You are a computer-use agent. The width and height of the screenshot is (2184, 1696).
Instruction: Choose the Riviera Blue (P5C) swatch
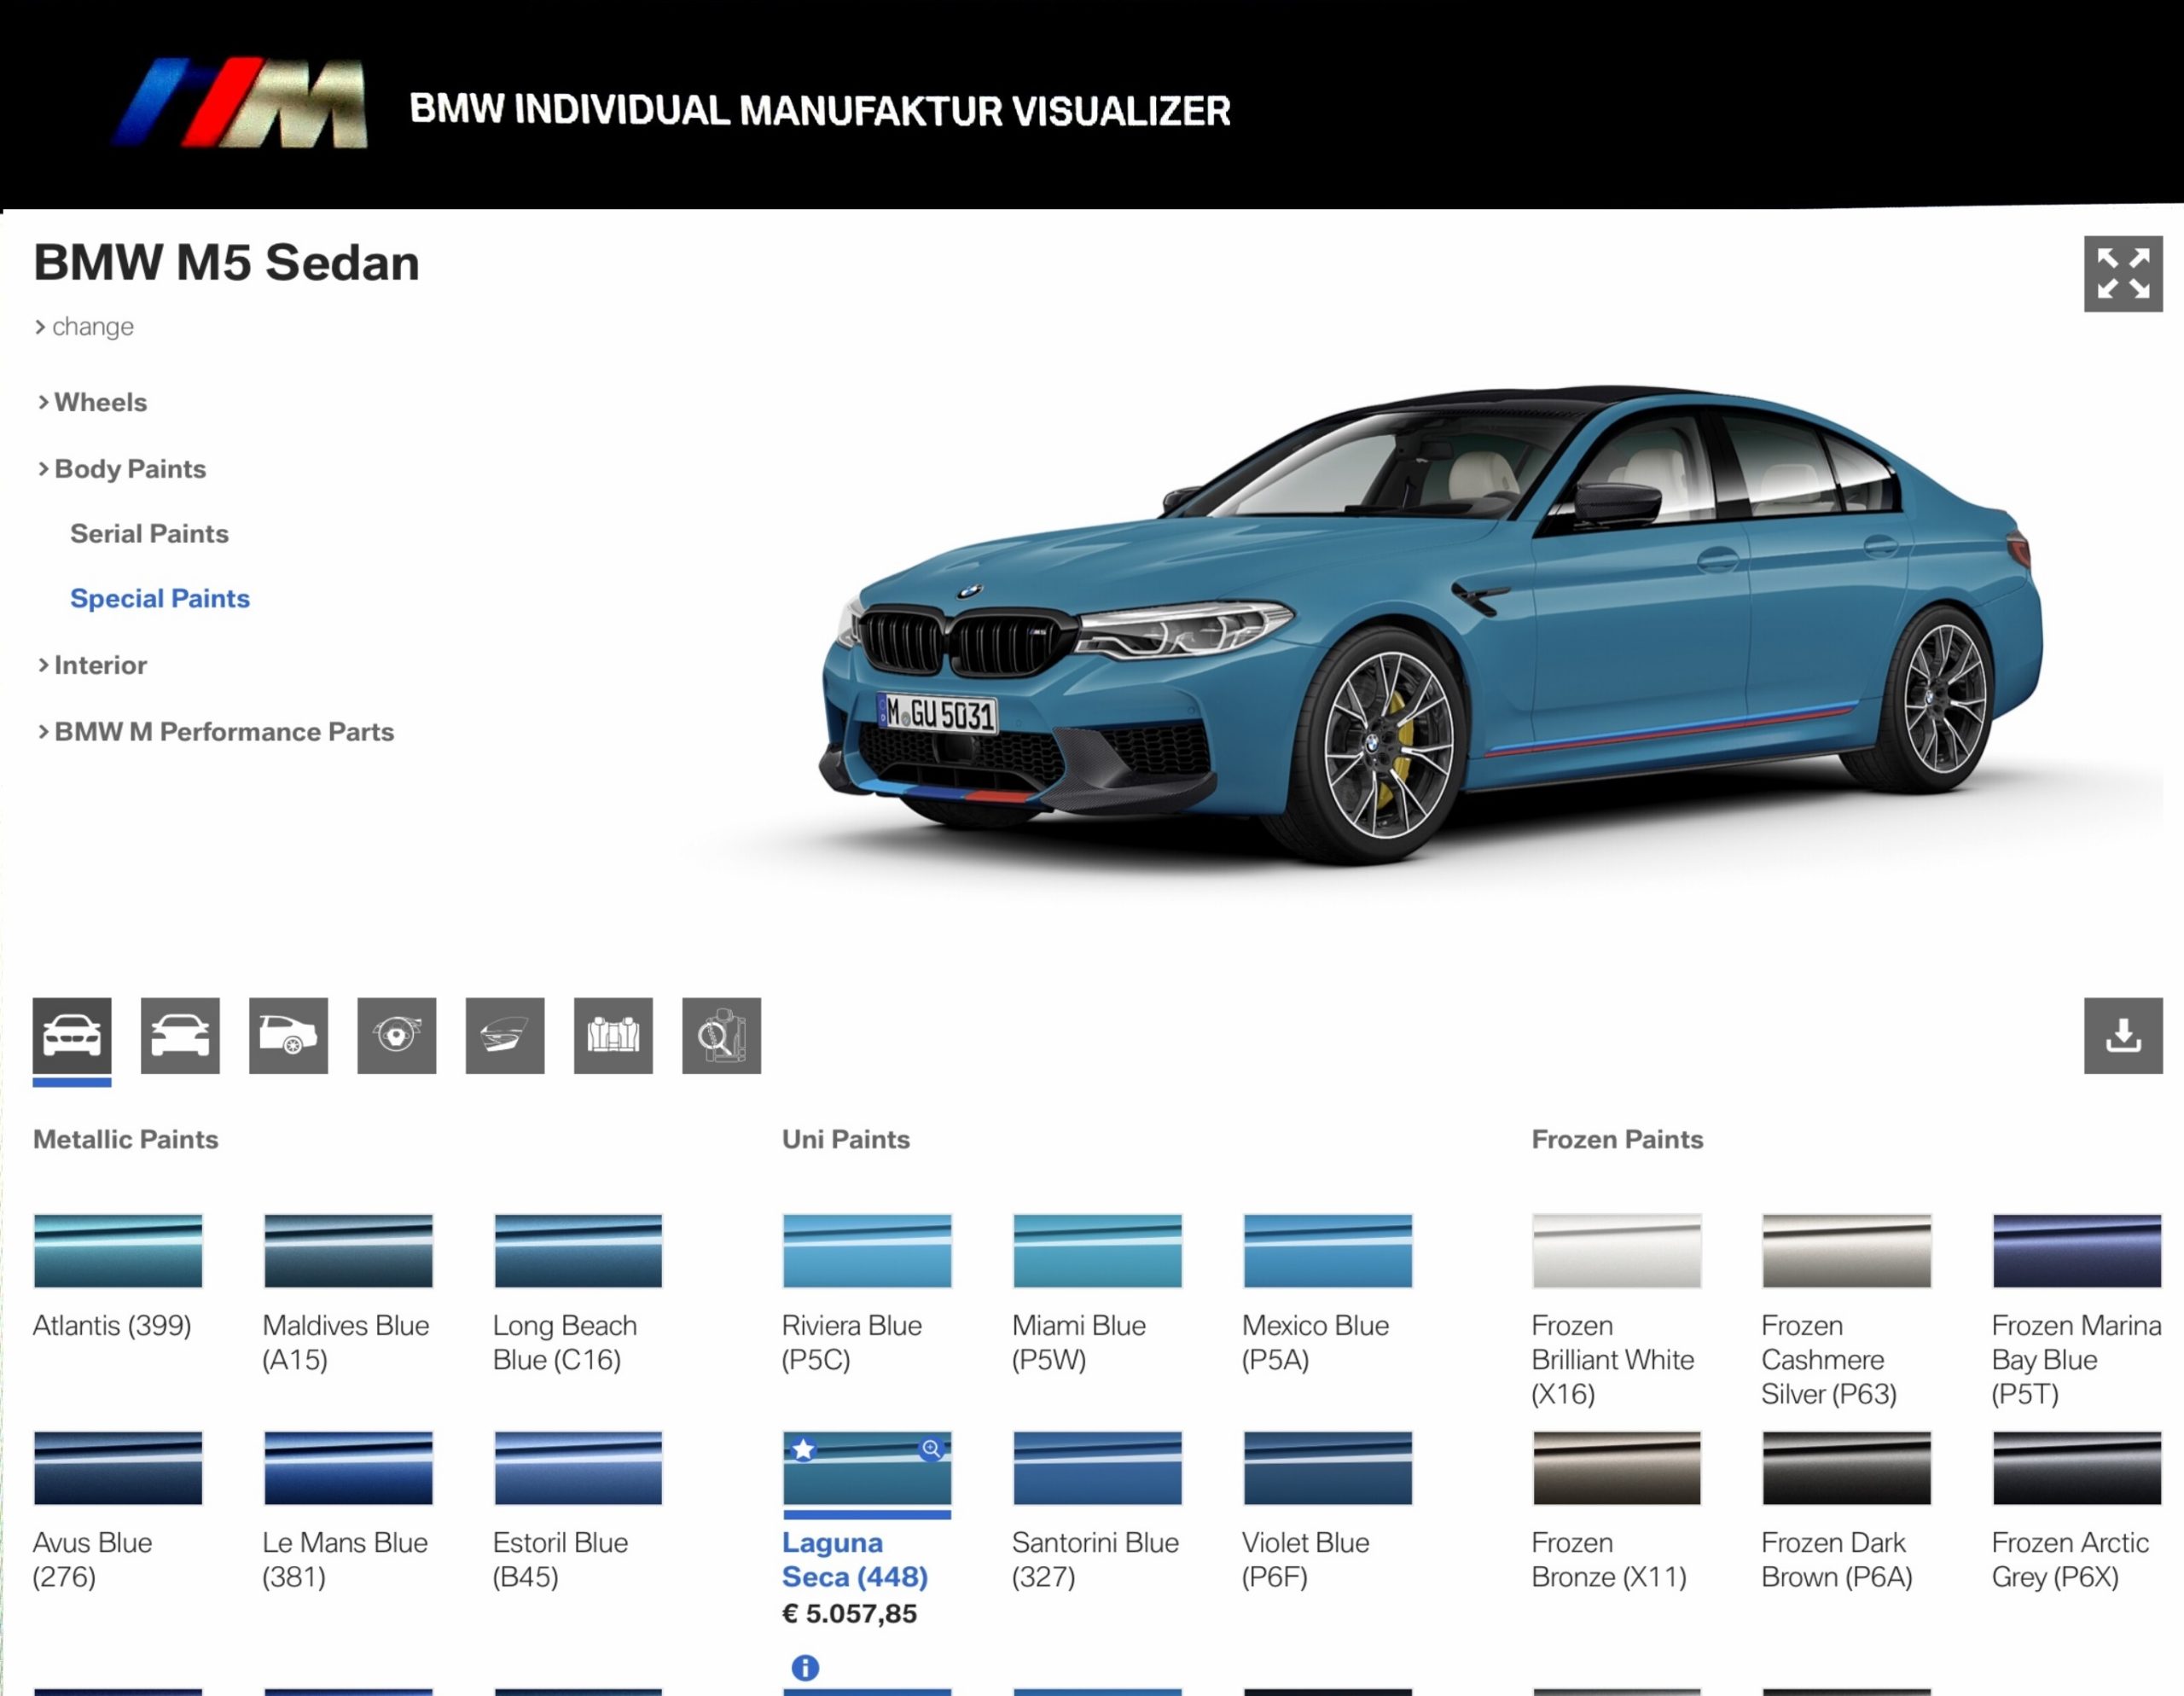867,1251
